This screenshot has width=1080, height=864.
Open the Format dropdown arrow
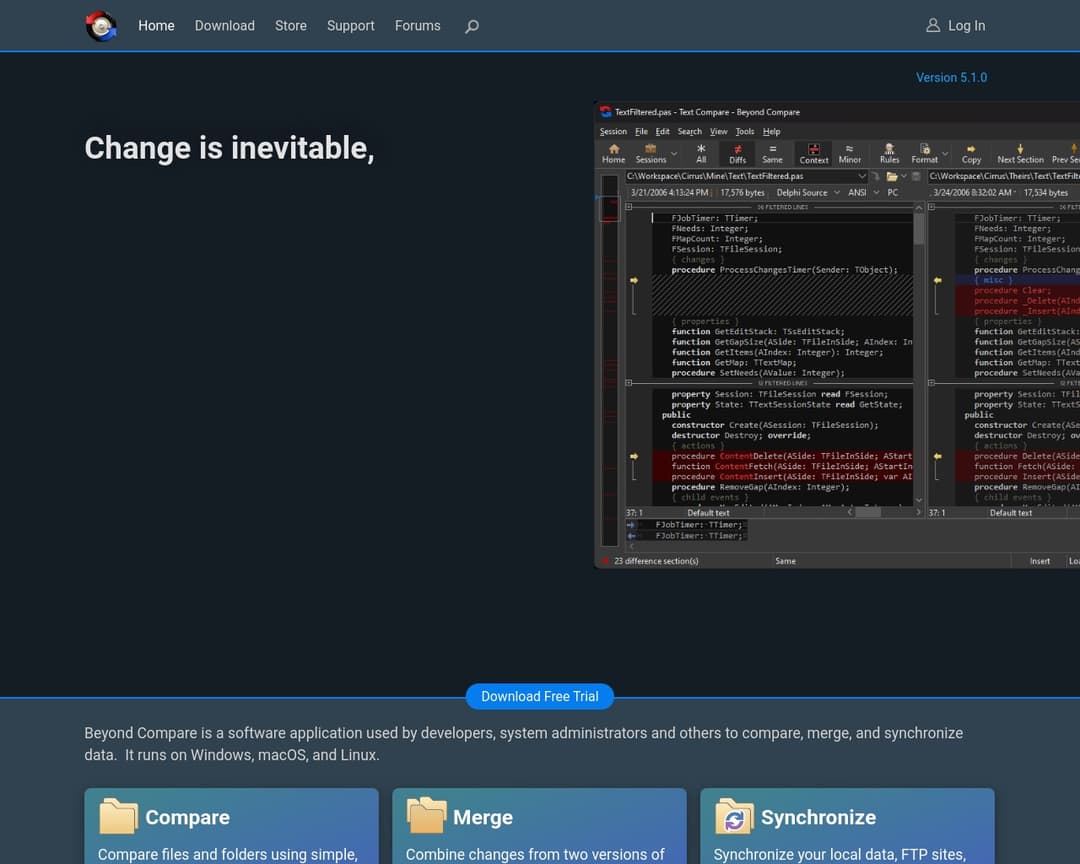point(945,154)
